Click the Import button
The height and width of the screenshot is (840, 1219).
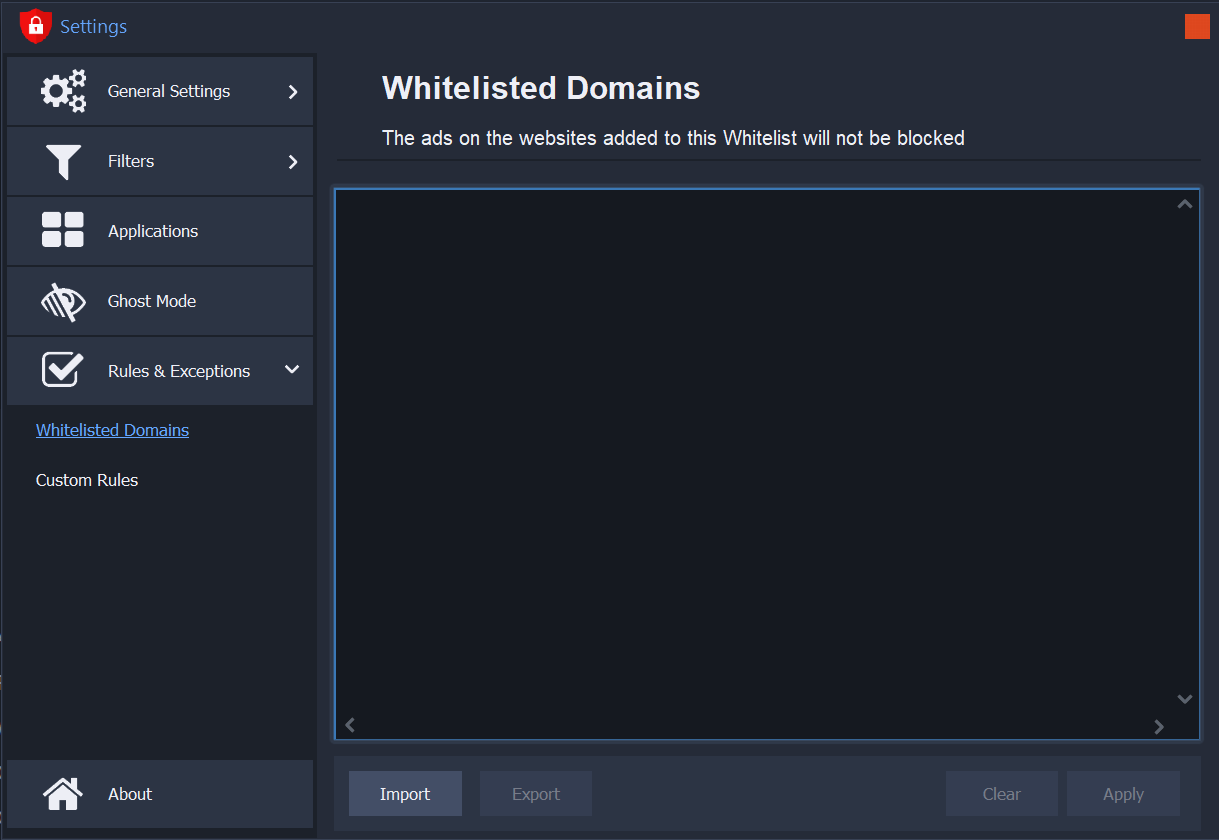(405, 794)
